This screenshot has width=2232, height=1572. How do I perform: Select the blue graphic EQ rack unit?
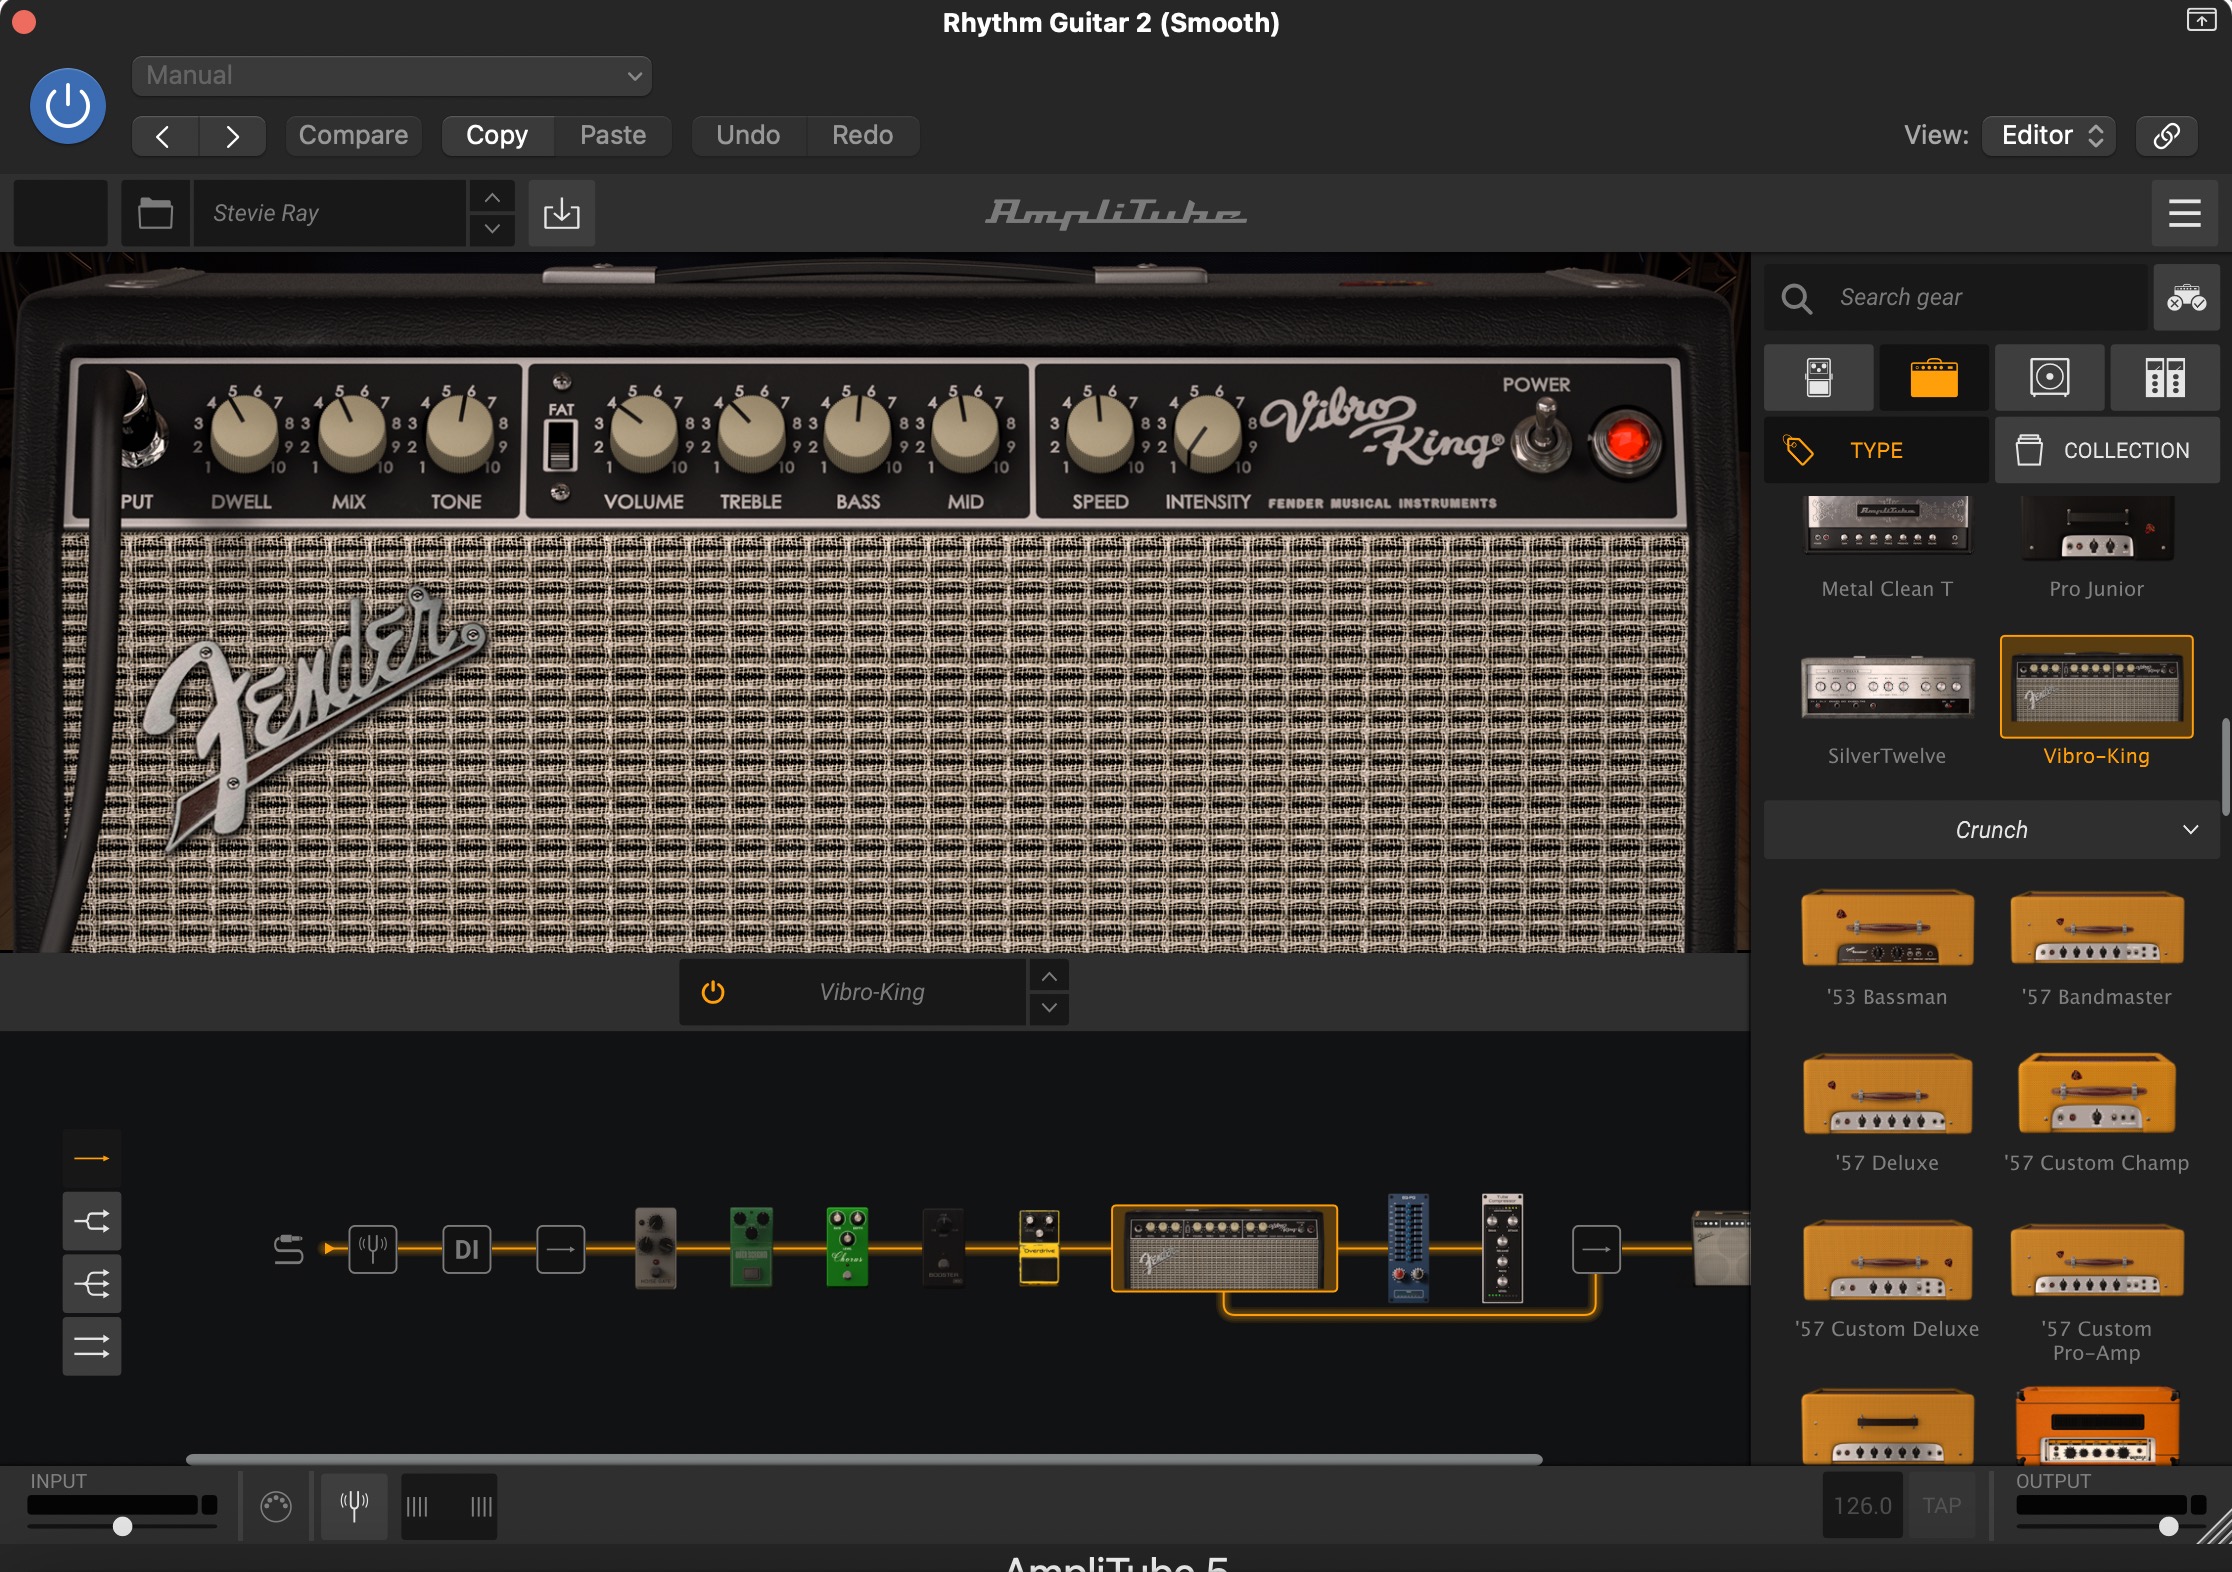[1408, 1247]
